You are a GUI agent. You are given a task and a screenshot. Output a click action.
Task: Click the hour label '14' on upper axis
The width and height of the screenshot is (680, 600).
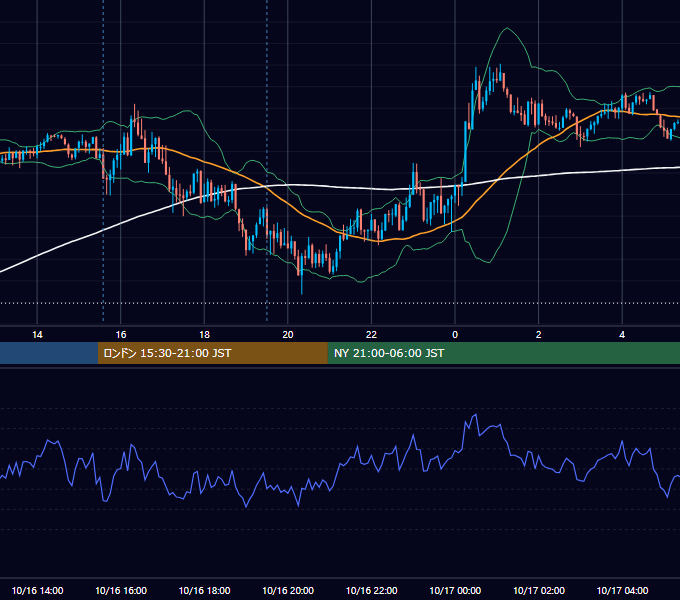pyautogui.click(x=37, y=335)
